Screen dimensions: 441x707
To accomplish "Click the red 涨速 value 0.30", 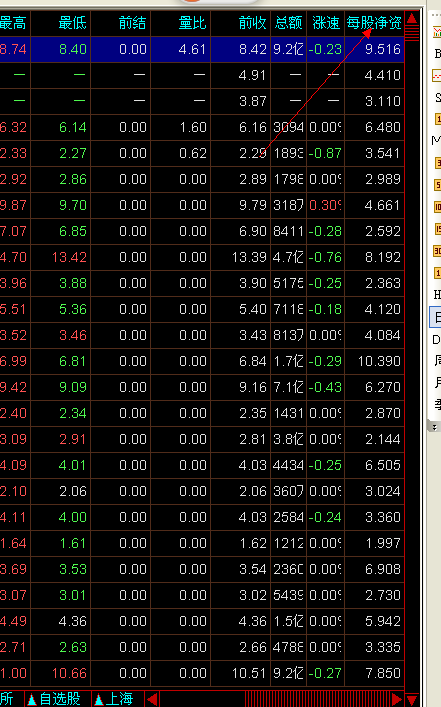I will 325,205.
